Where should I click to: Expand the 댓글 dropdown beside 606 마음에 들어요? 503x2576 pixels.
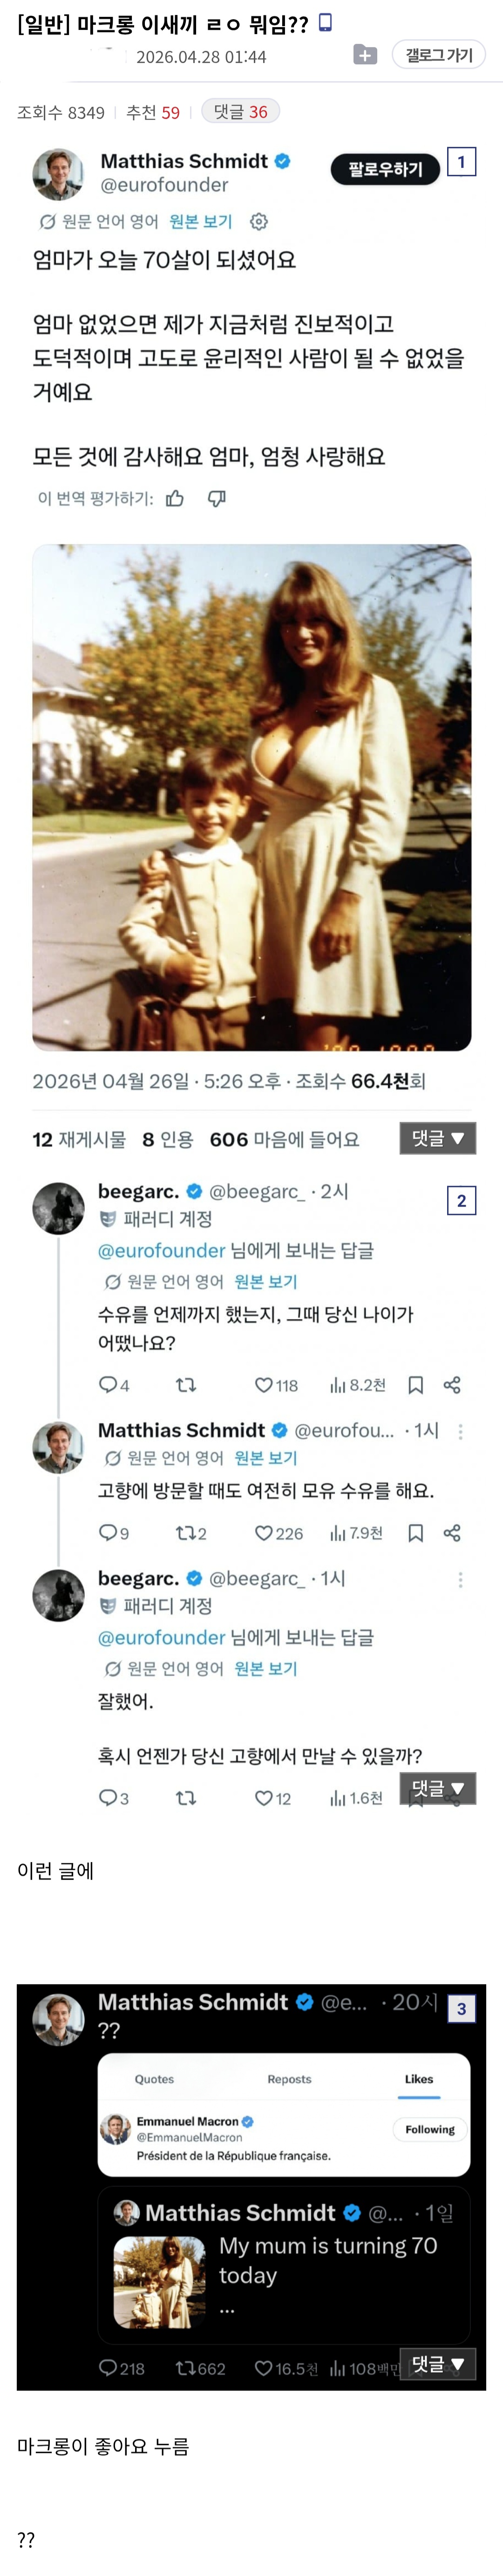(437, 1138)
